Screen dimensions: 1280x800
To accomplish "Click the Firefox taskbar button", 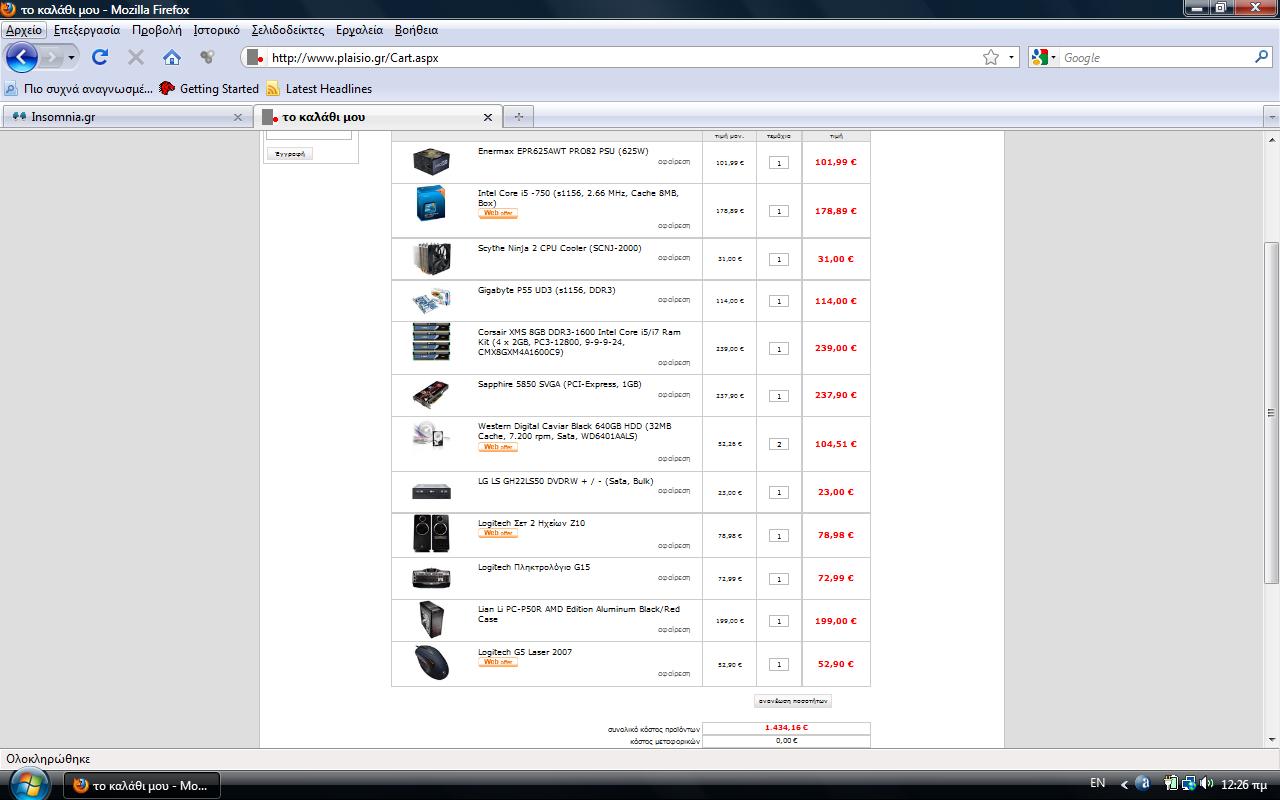I will (141, 785).
